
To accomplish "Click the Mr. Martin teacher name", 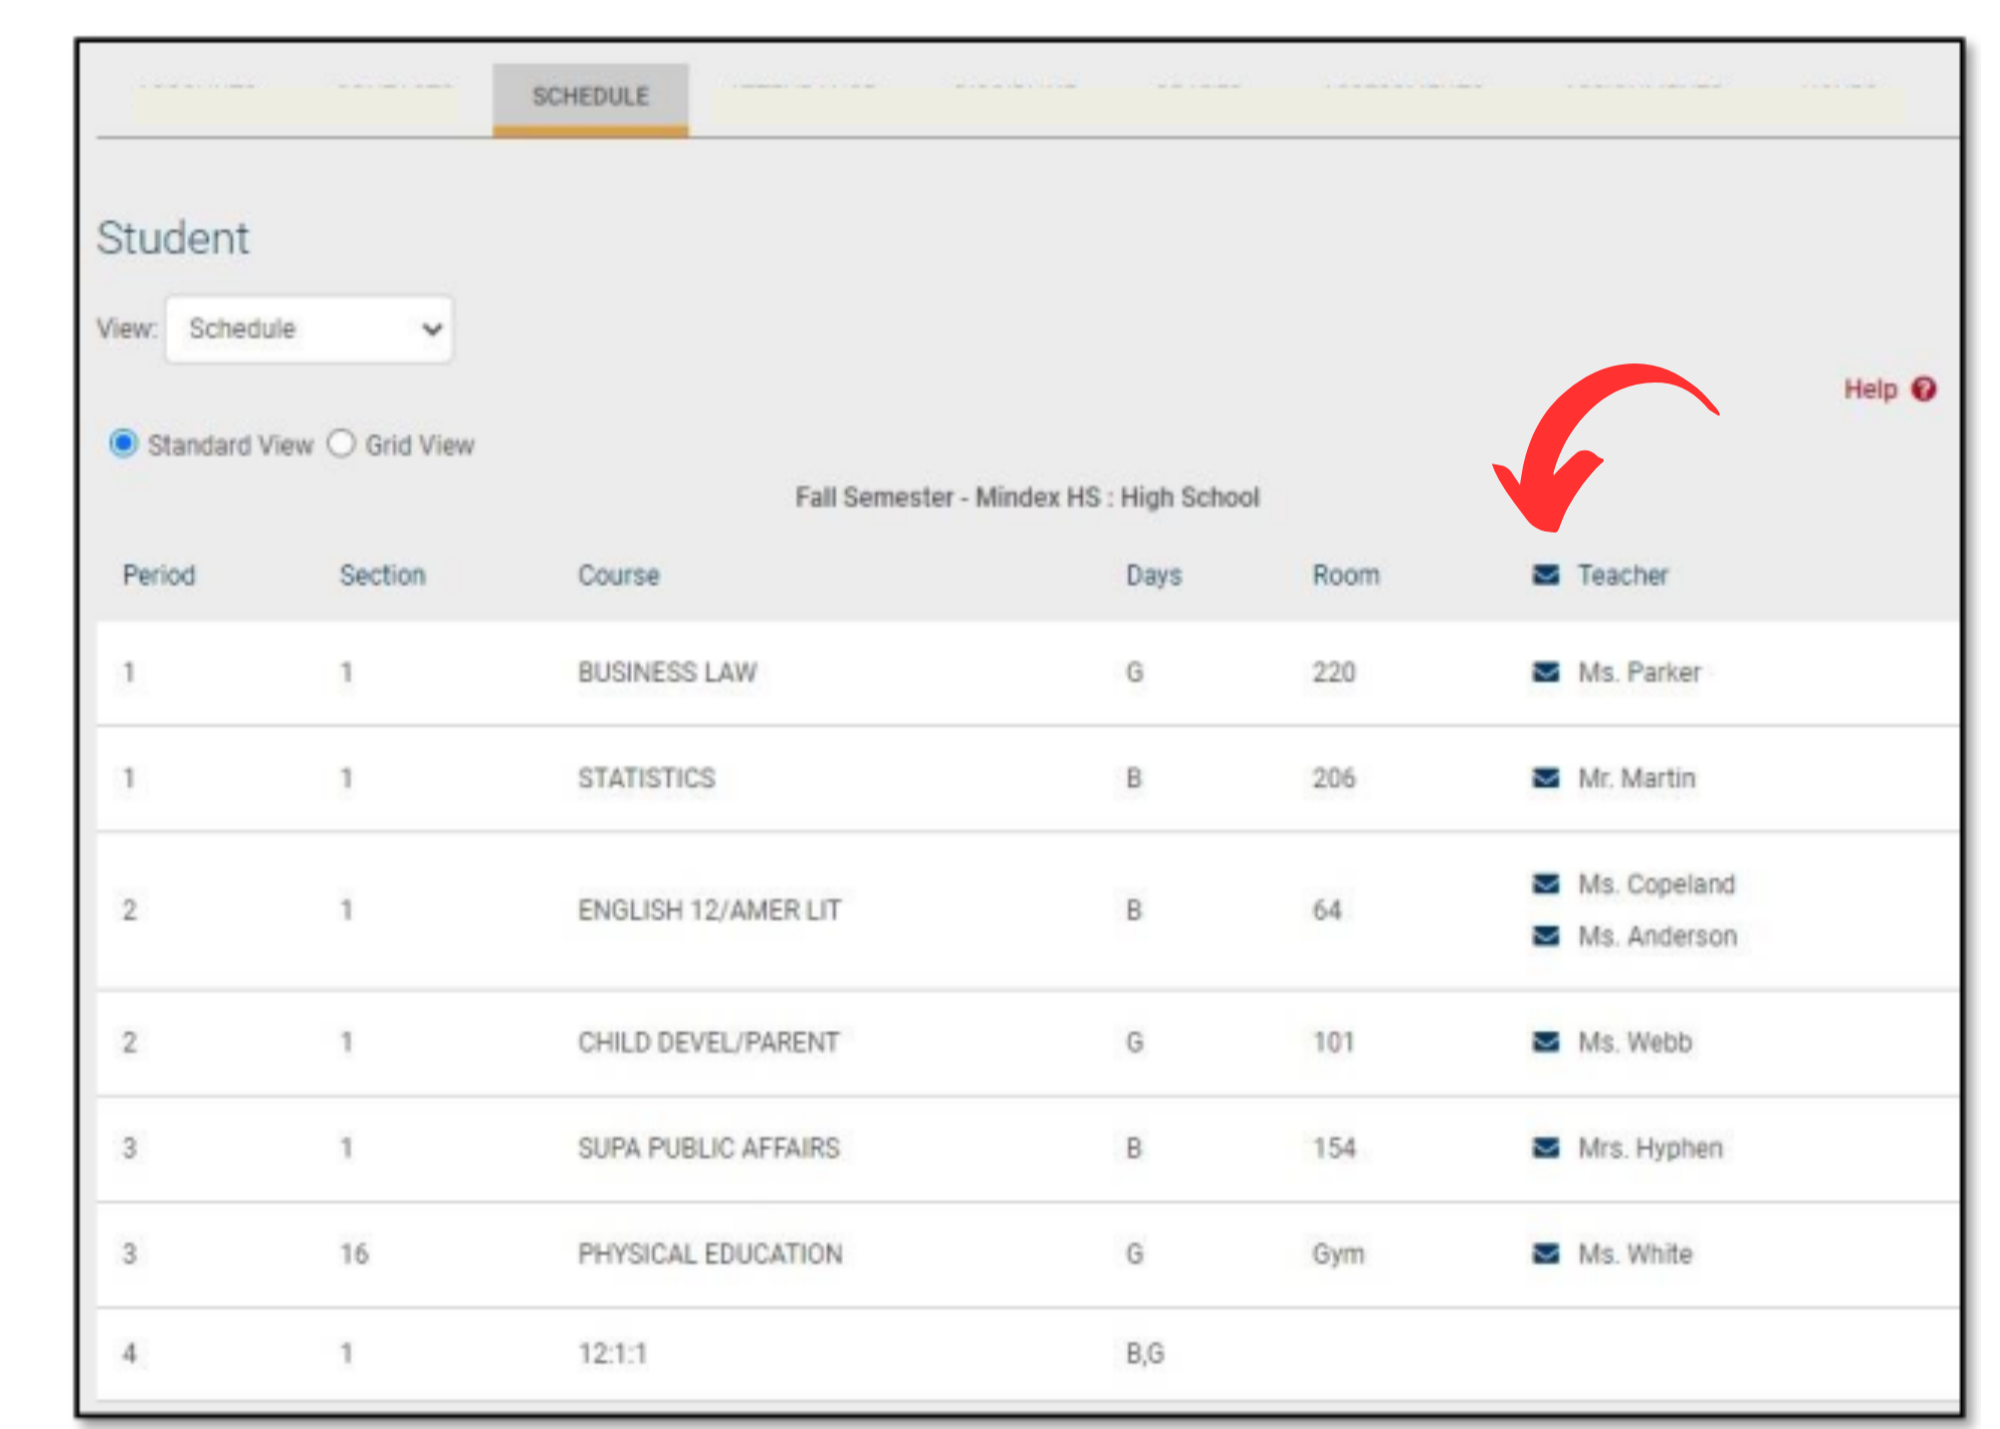I will click(x=1637, y=778).
